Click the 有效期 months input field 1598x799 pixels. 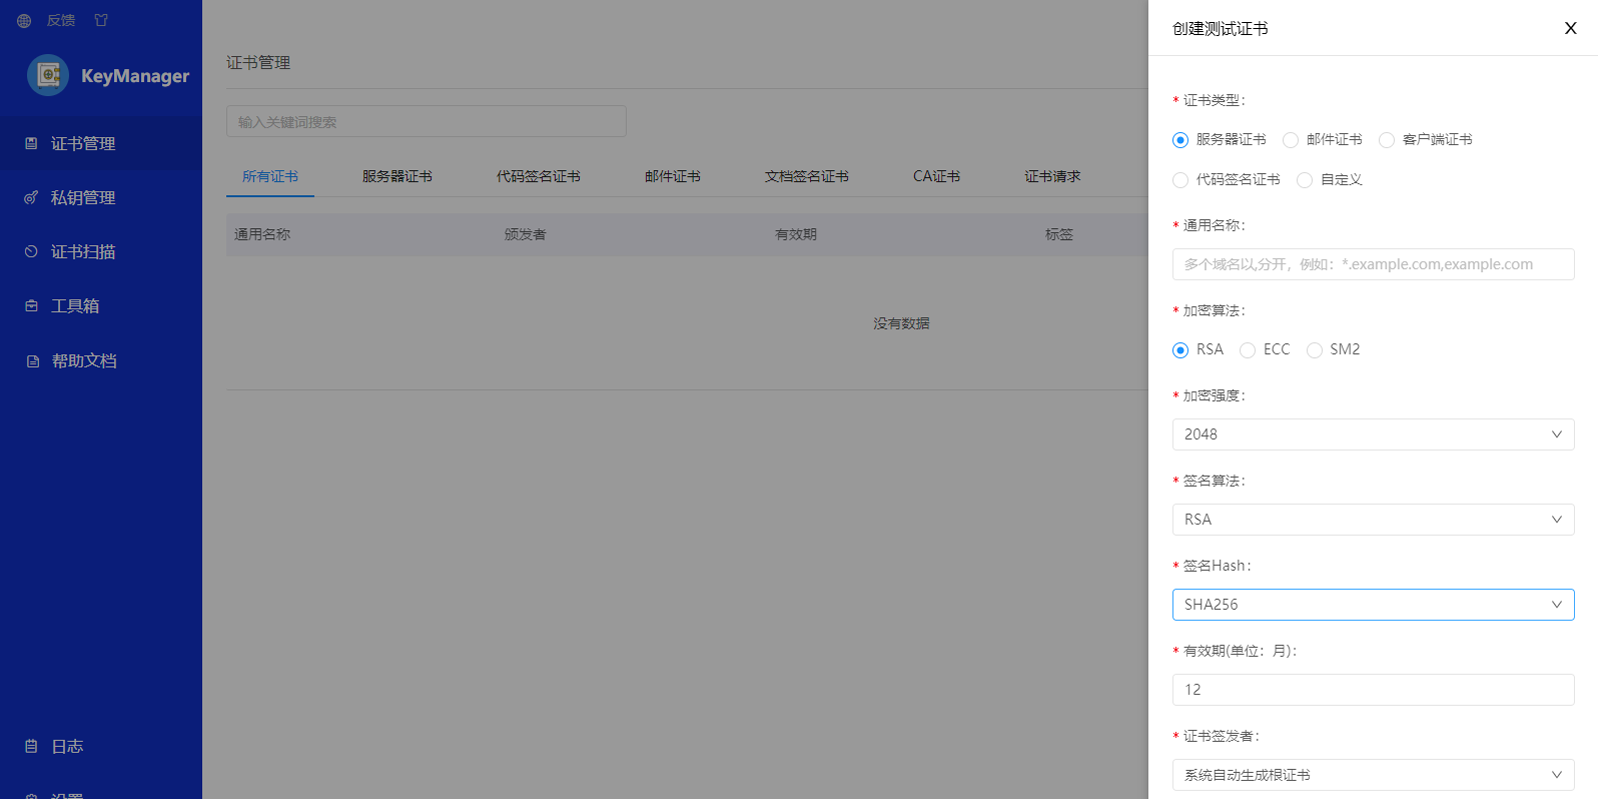[1373, 689]
